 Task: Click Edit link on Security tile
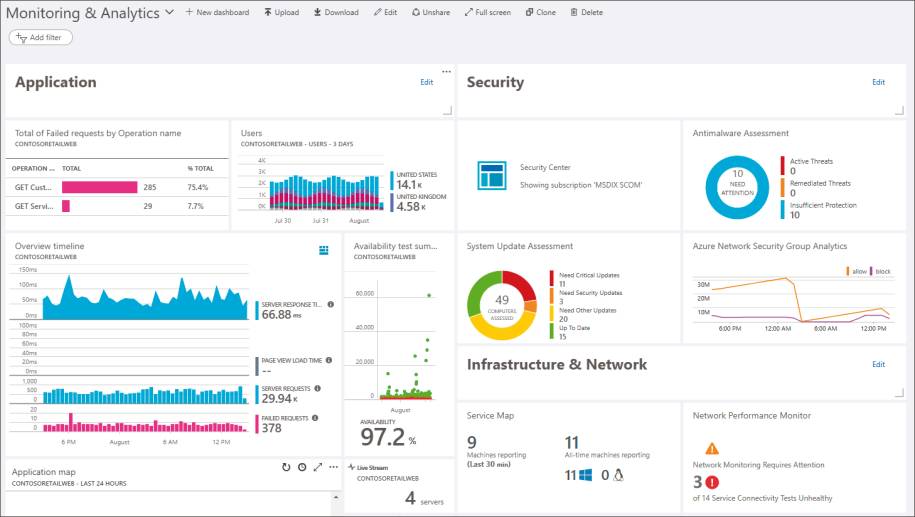click(878, 82)
